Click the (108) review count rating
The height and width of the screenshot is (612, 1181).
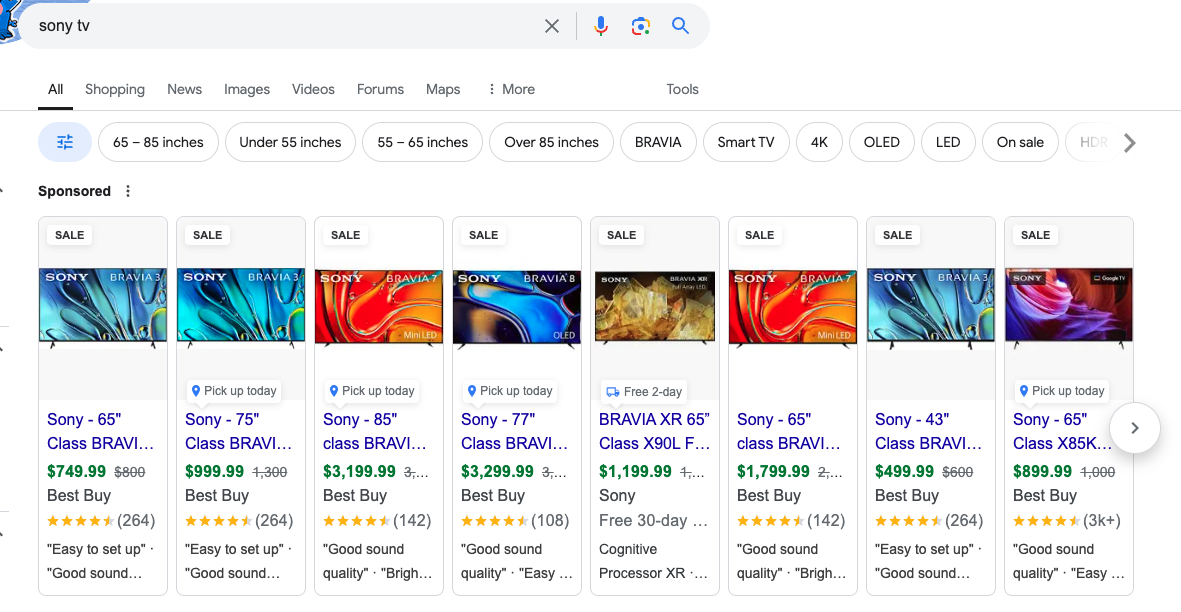(550, 520)
